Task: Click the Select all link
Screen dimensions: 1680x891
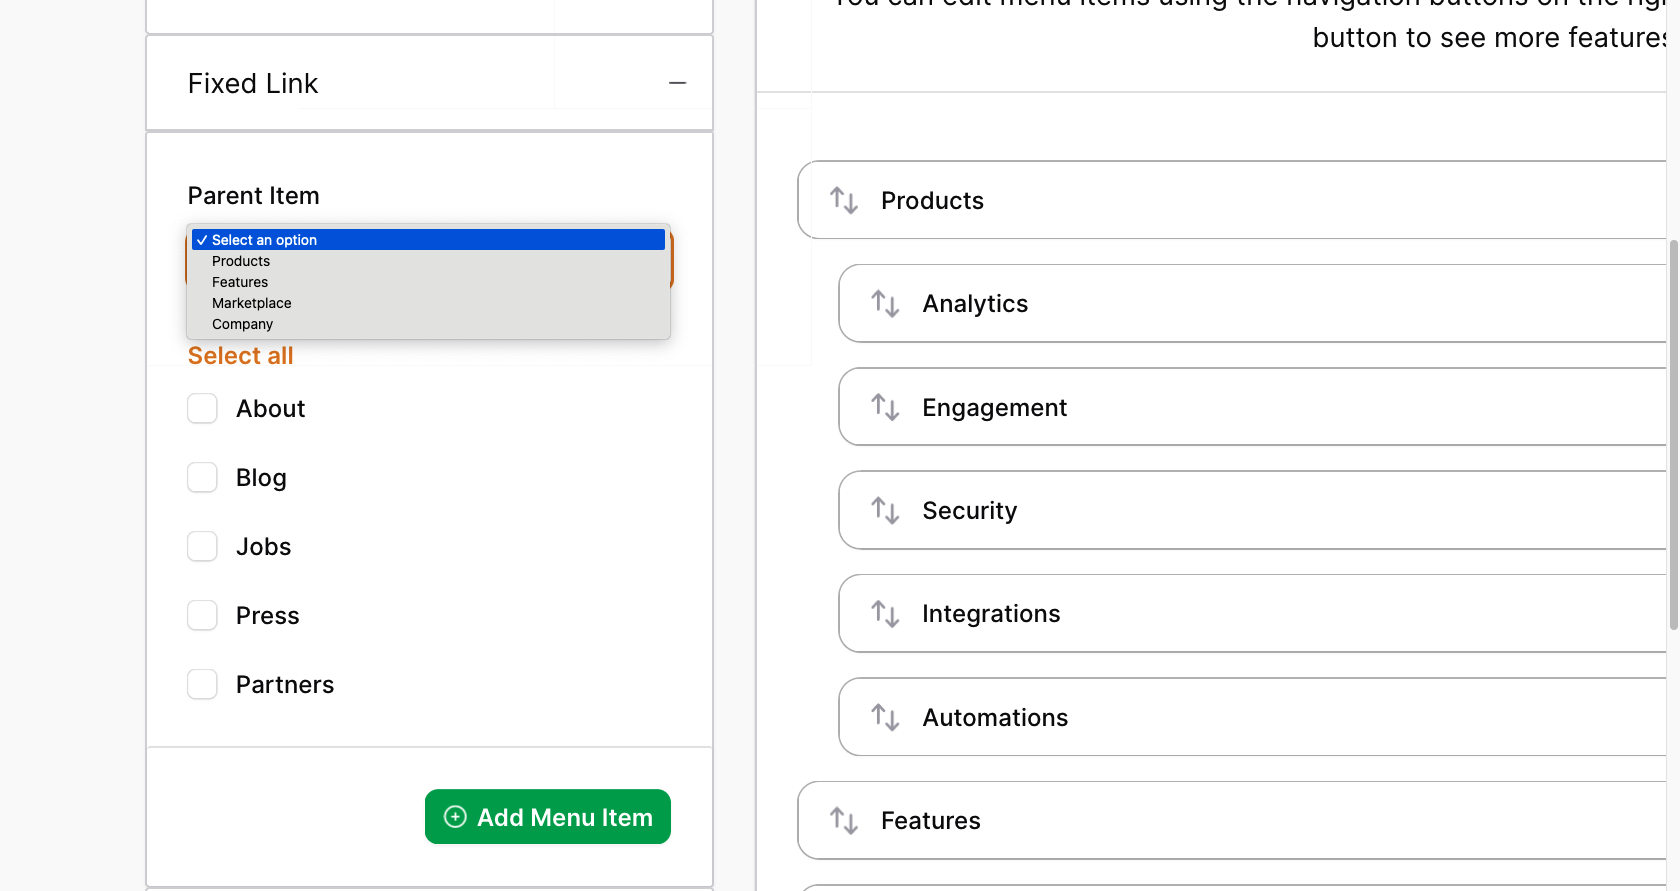Action: (240, 356)
